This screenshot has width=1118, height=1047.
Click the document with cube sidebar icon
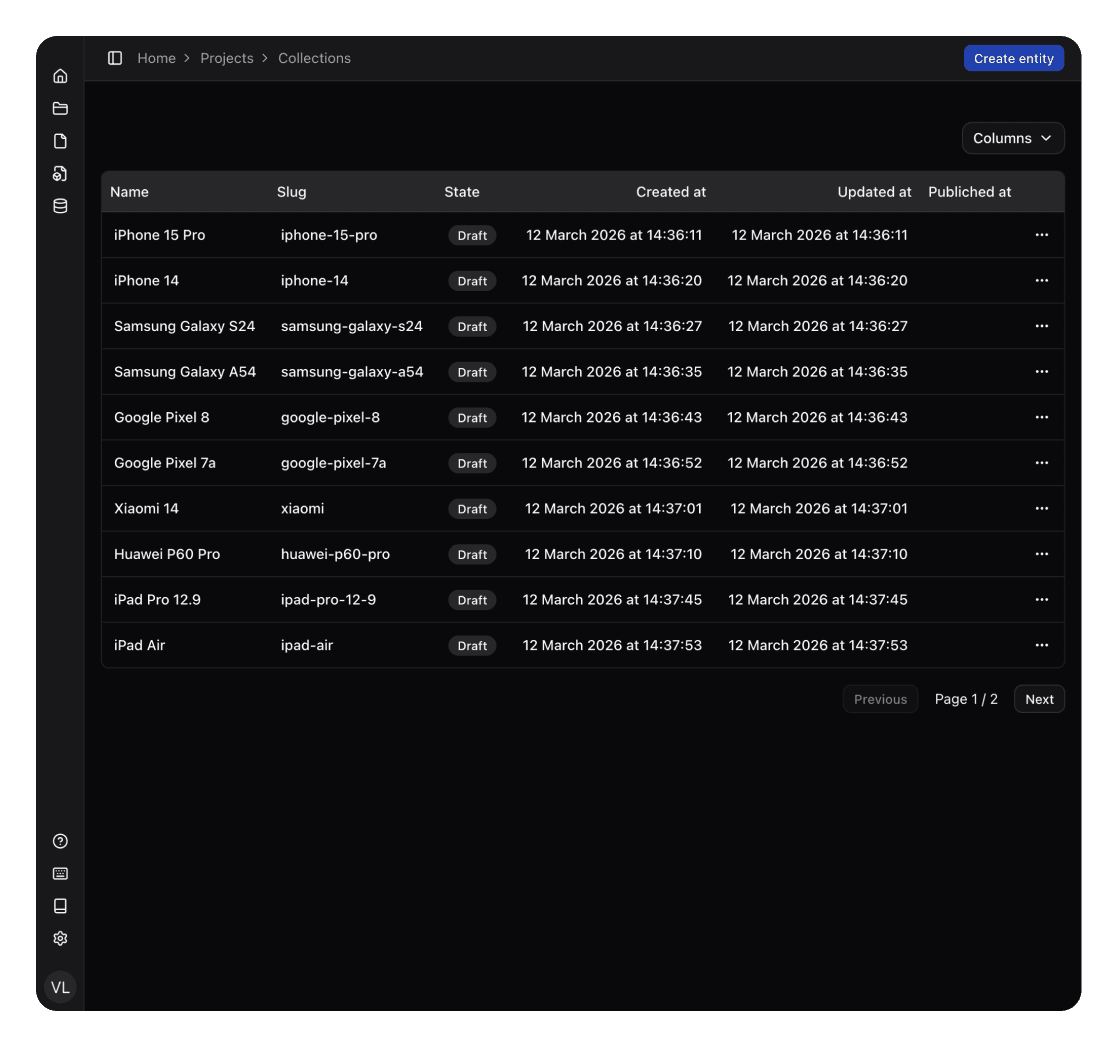click(x=60, y=174)
